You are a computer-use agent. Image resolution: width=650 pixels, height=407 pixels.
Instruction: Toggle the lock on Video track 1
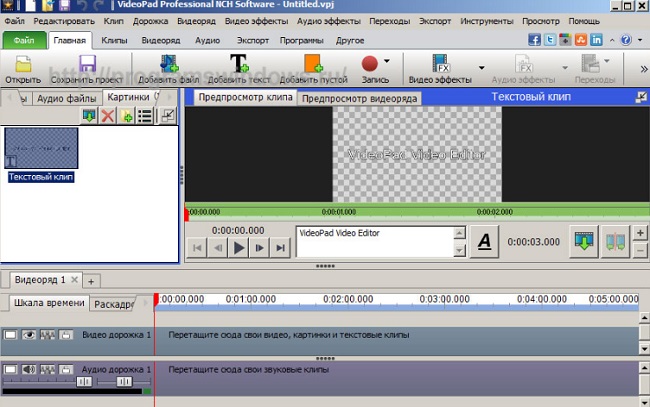tap(64, 334)
